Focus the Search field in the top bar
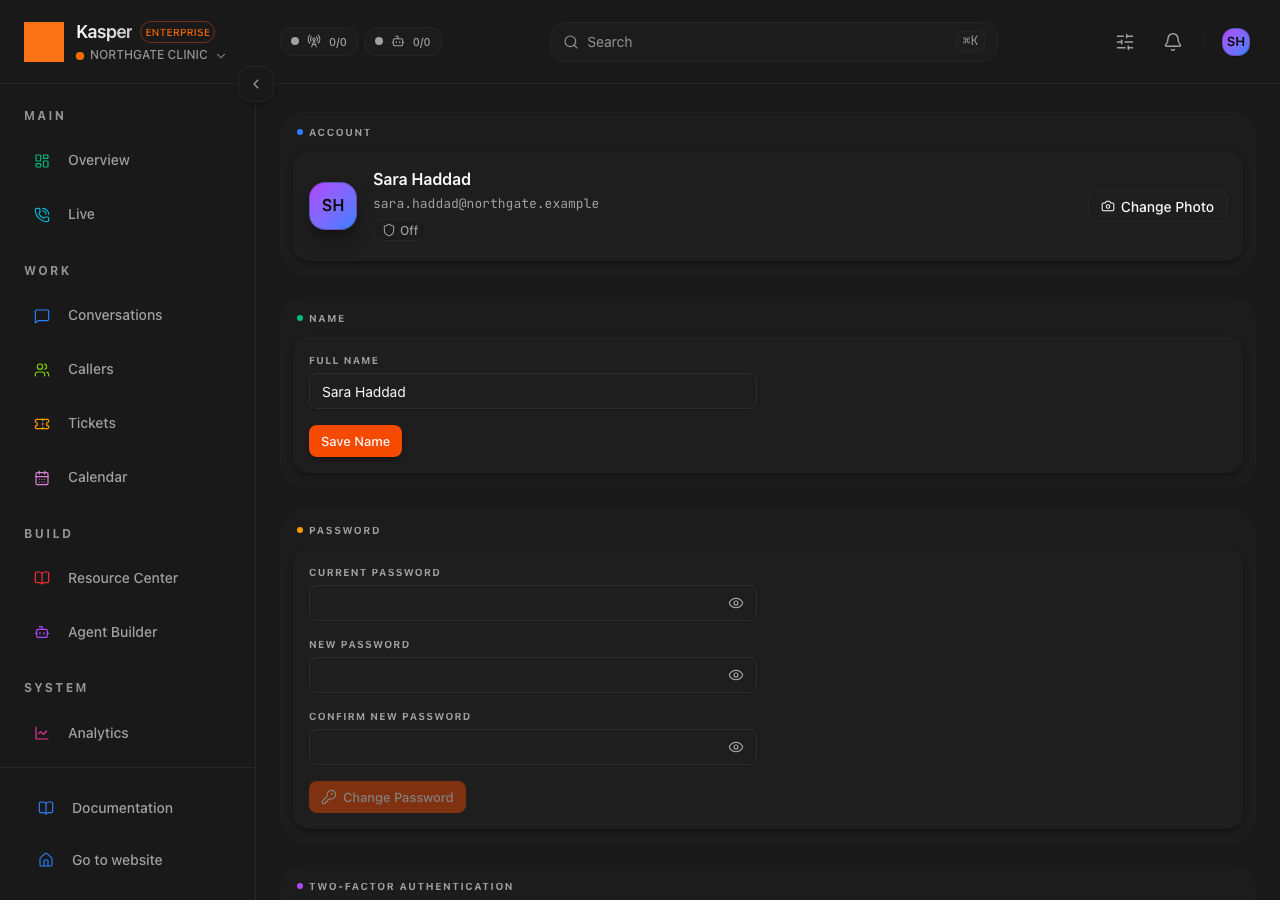The height and width of the screenshot is (900, 1280). (773, 42)
